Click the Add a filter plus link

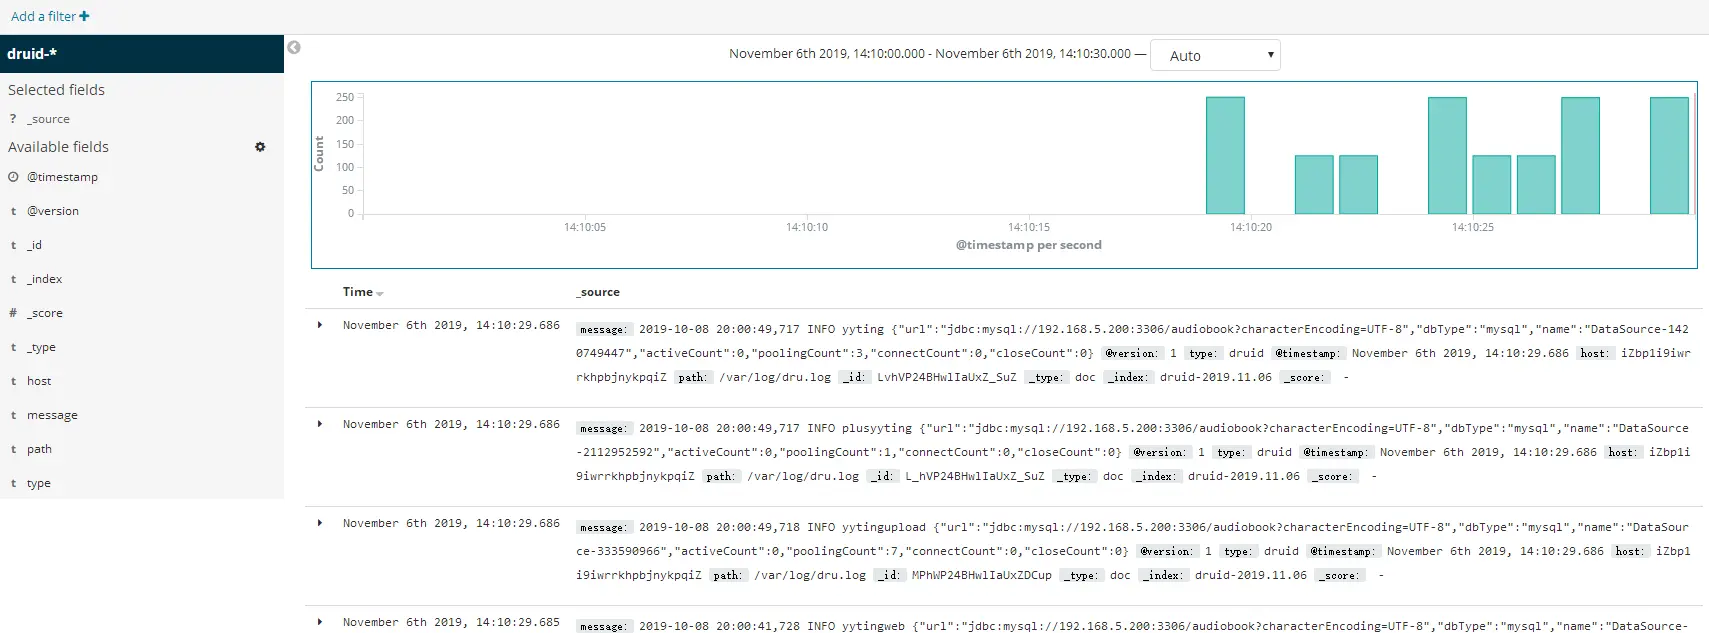tap(50, 16)
